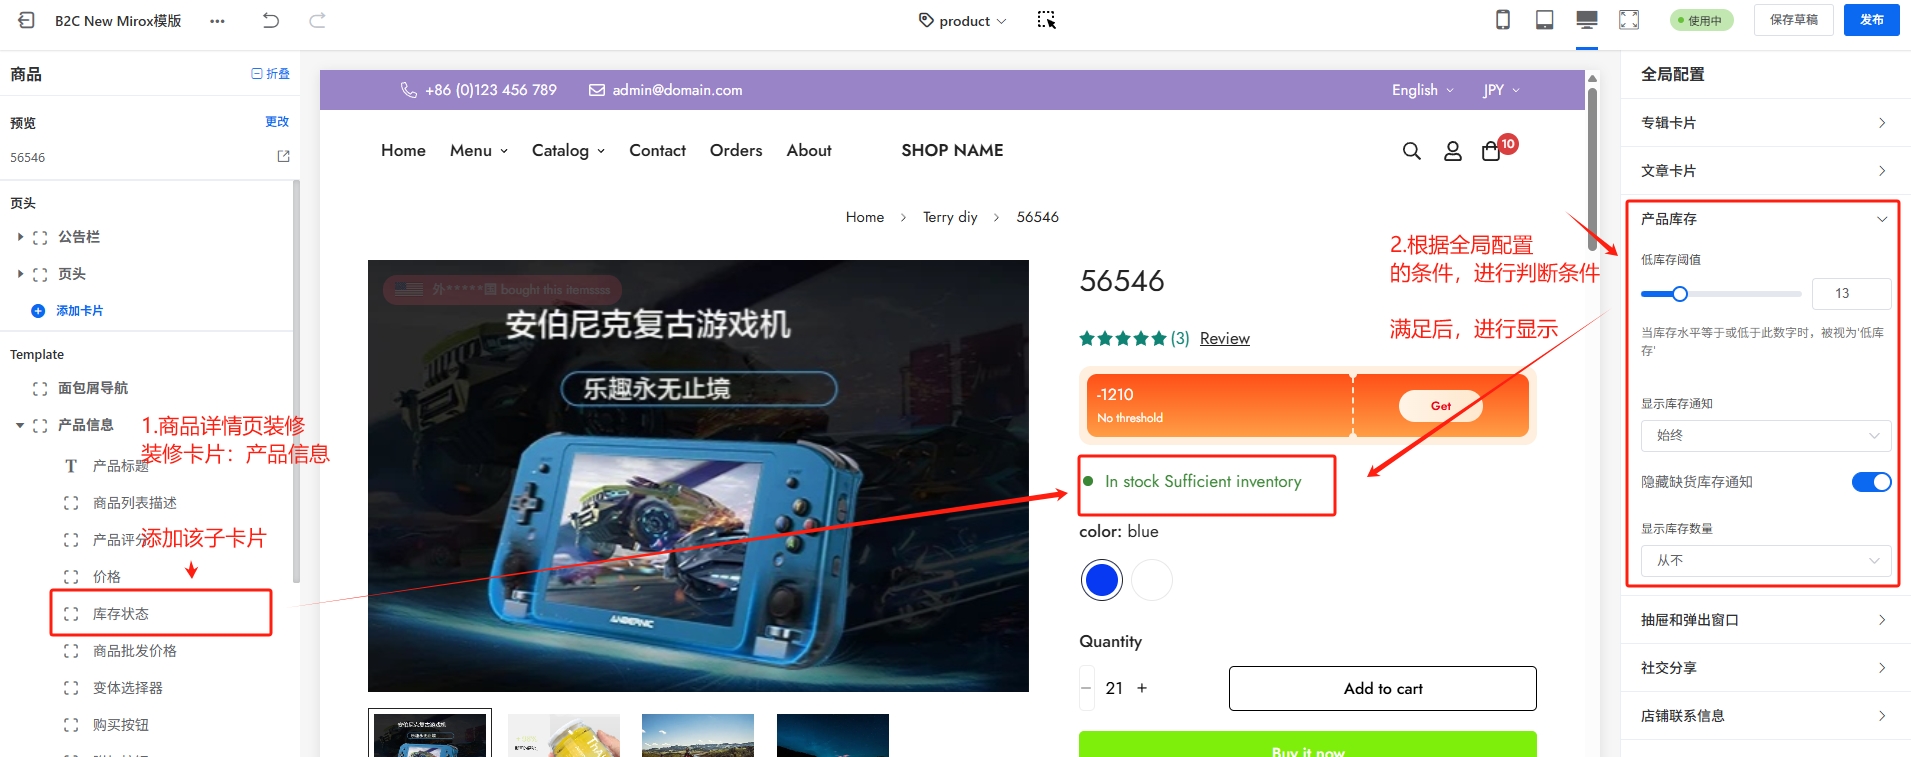
Task: Click the 保存草稿 save draft button
Action: [x=1793, y=20]
